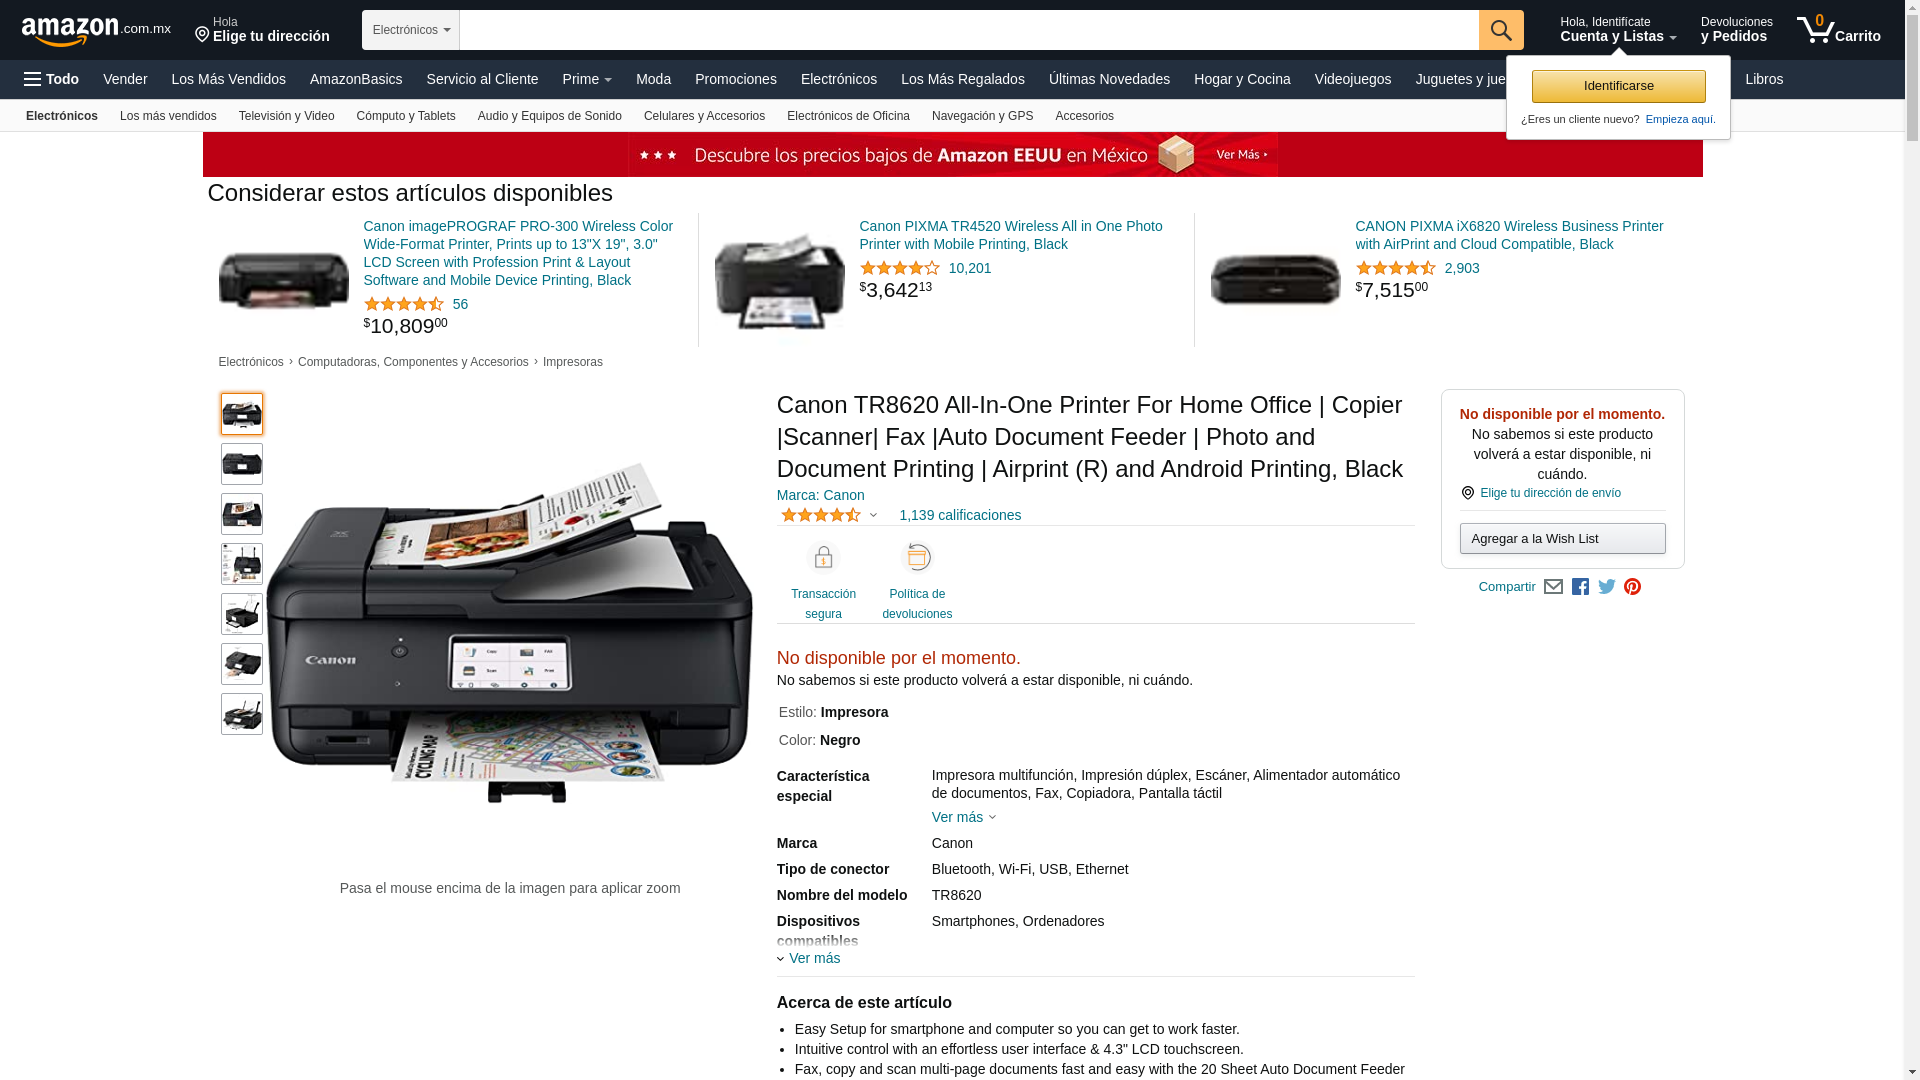Image resolution: width=1920 pixels, height=1080 pixels.
Task: Open the Todo hamburger menu
Action: 52,79
